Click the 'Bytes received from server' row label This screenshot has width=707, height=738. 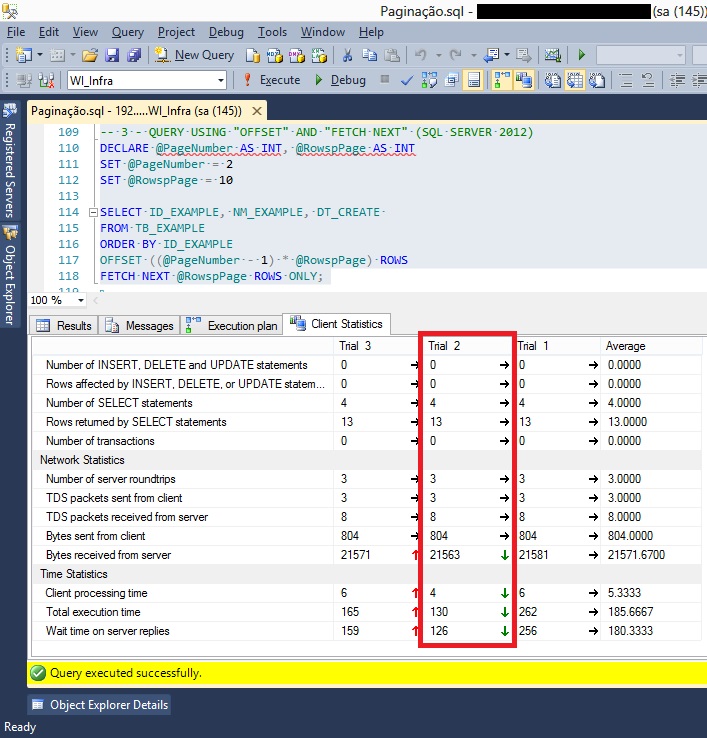108,555
